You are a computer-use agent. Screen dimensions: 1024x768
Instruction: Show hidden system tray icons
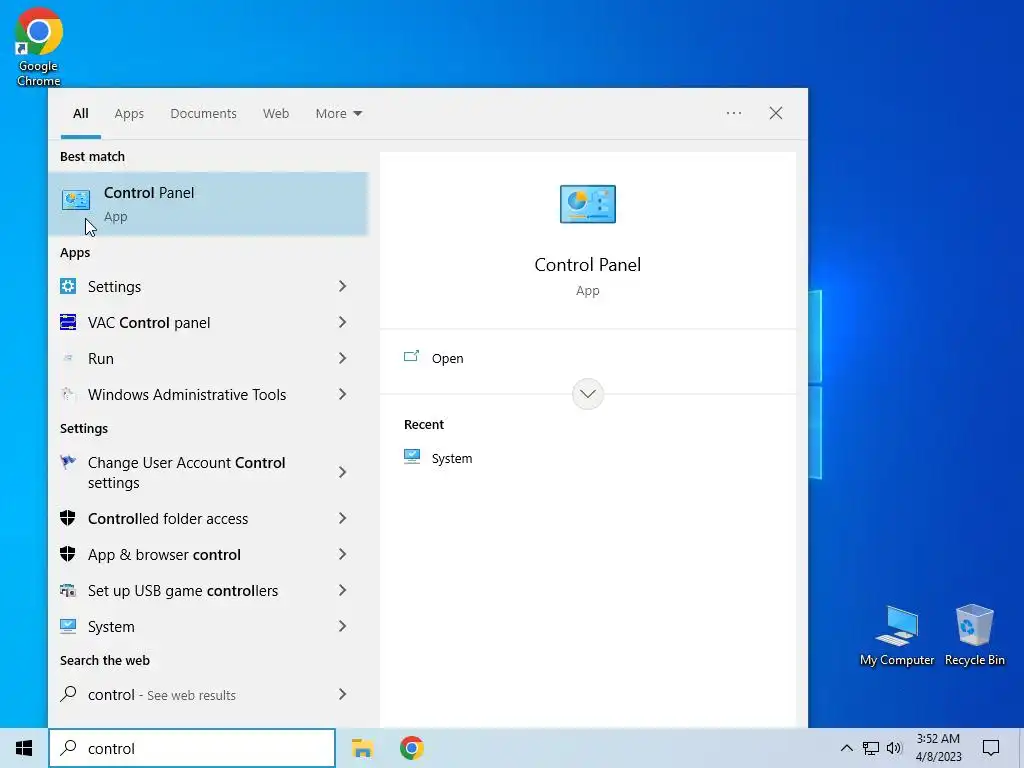pyautogui.click(x=846, y=748)
